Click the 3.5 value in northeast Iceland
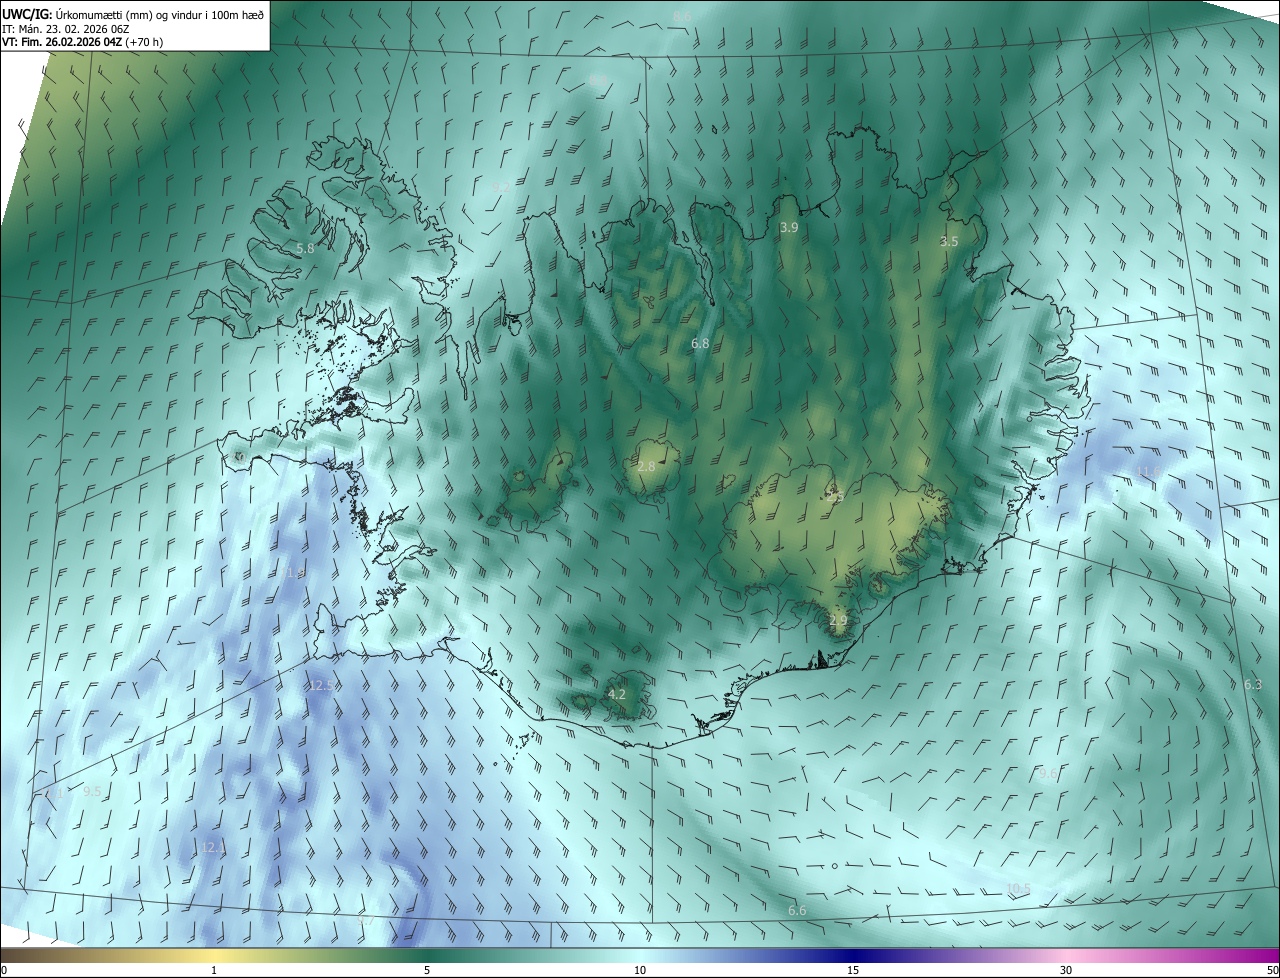The image size is (1280, 978). coord(949,242)
